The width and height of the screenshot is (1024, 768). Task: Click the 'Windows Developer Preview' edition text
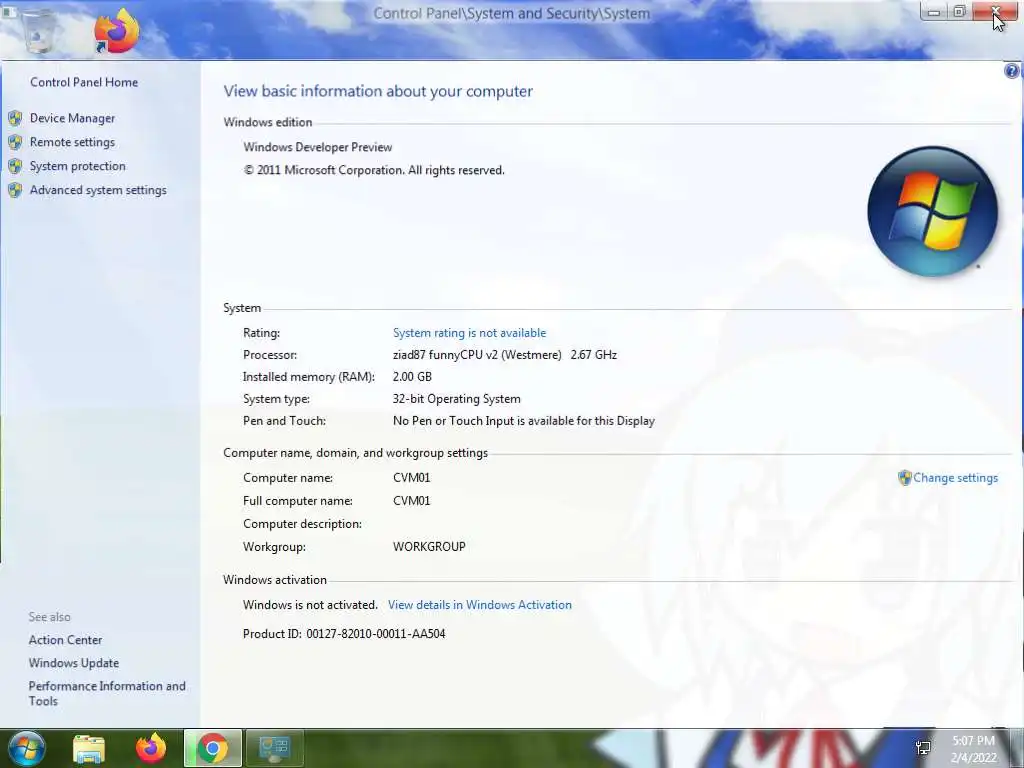click(317, 148)
